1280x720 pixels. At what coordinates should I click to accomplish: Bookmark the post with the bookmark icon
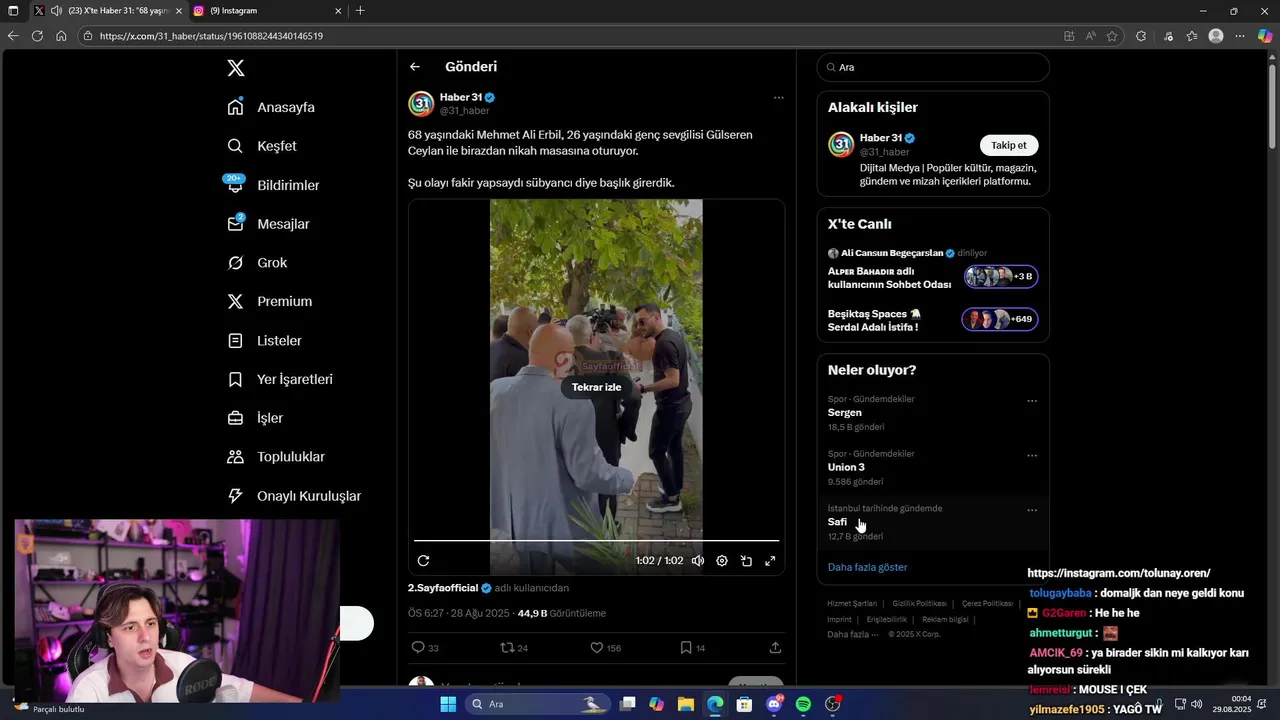[686, 648]
